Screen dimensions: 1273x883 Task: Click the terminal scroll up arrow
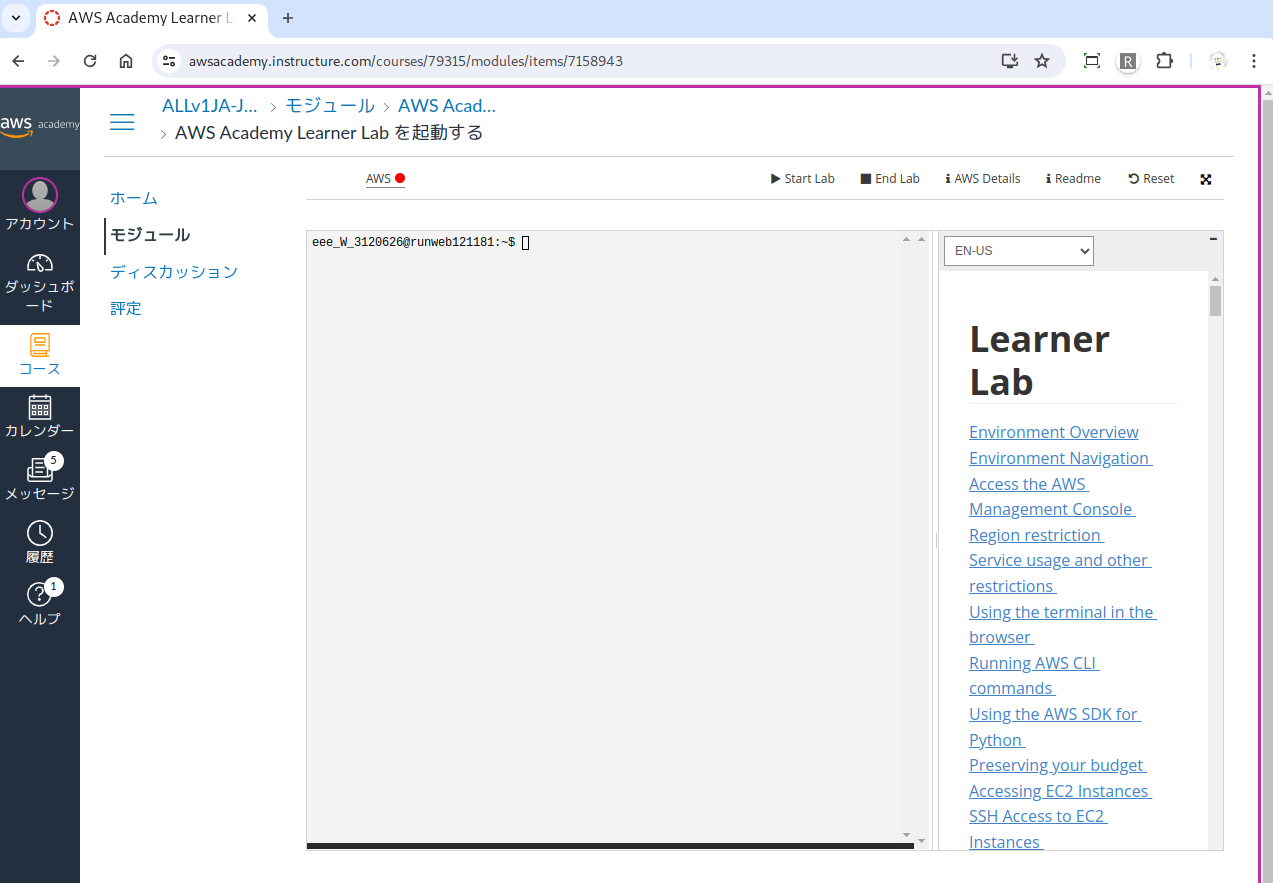(907, 240)
